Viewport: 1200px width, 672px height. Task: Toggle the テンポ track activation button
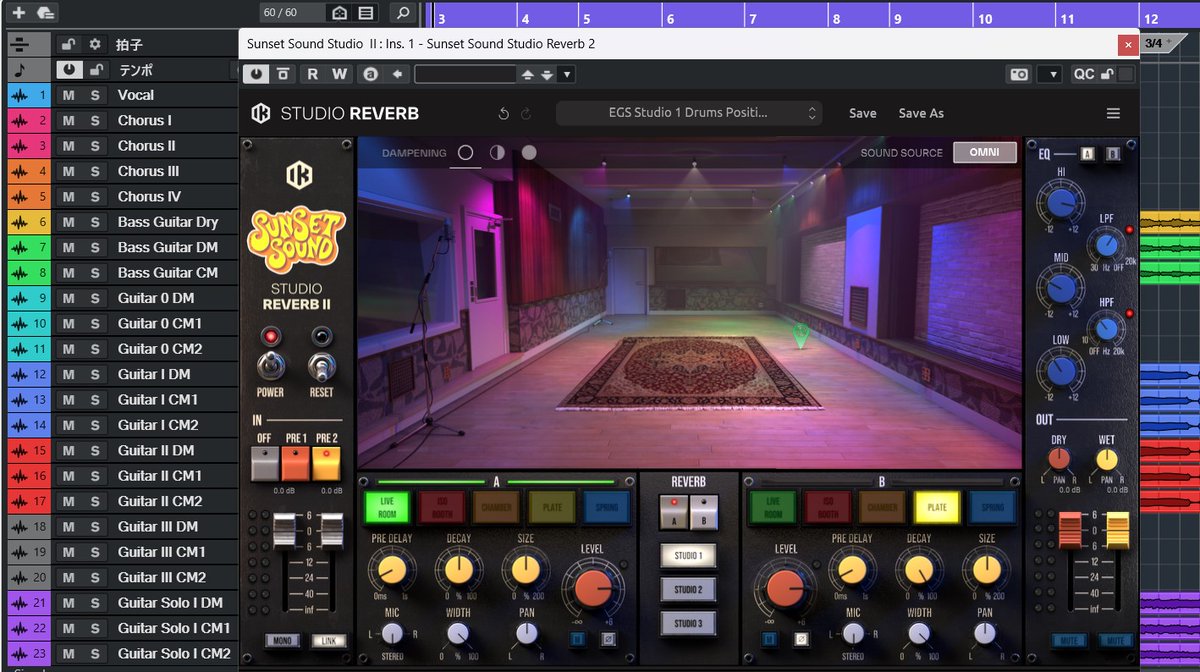(69, 69)
